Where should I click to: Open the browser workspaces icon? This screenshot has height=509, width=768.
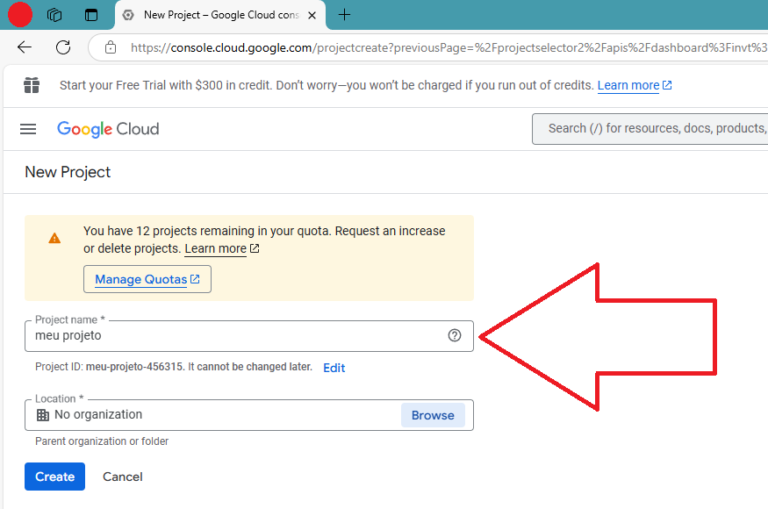coord(55,15)
